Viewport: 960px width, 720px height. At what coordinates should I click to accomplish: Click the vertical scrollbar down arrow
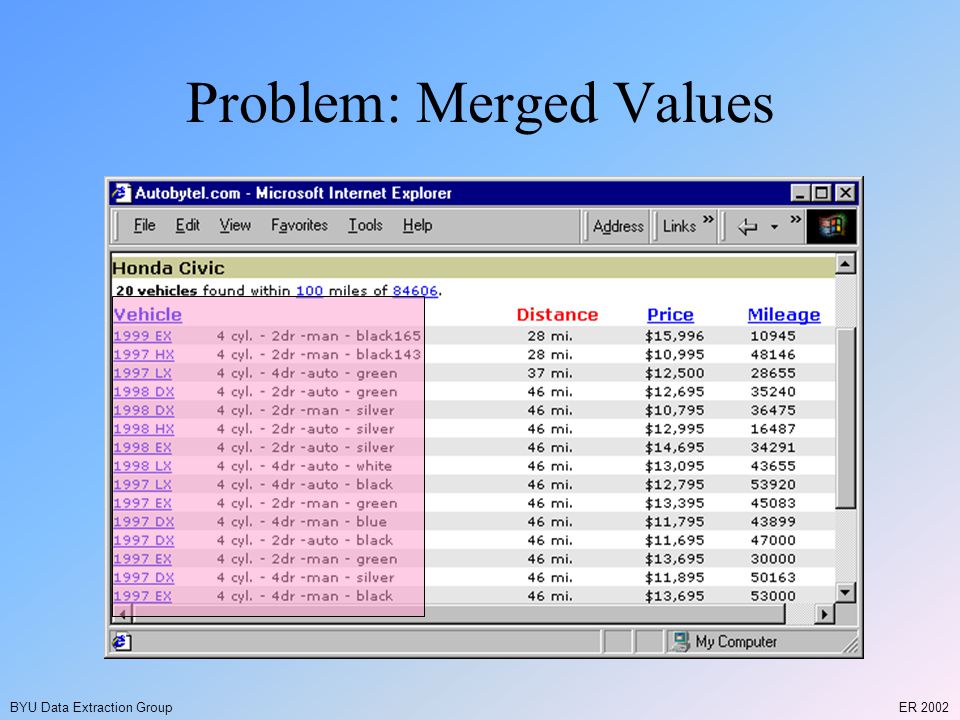click(x=845, y=592)
